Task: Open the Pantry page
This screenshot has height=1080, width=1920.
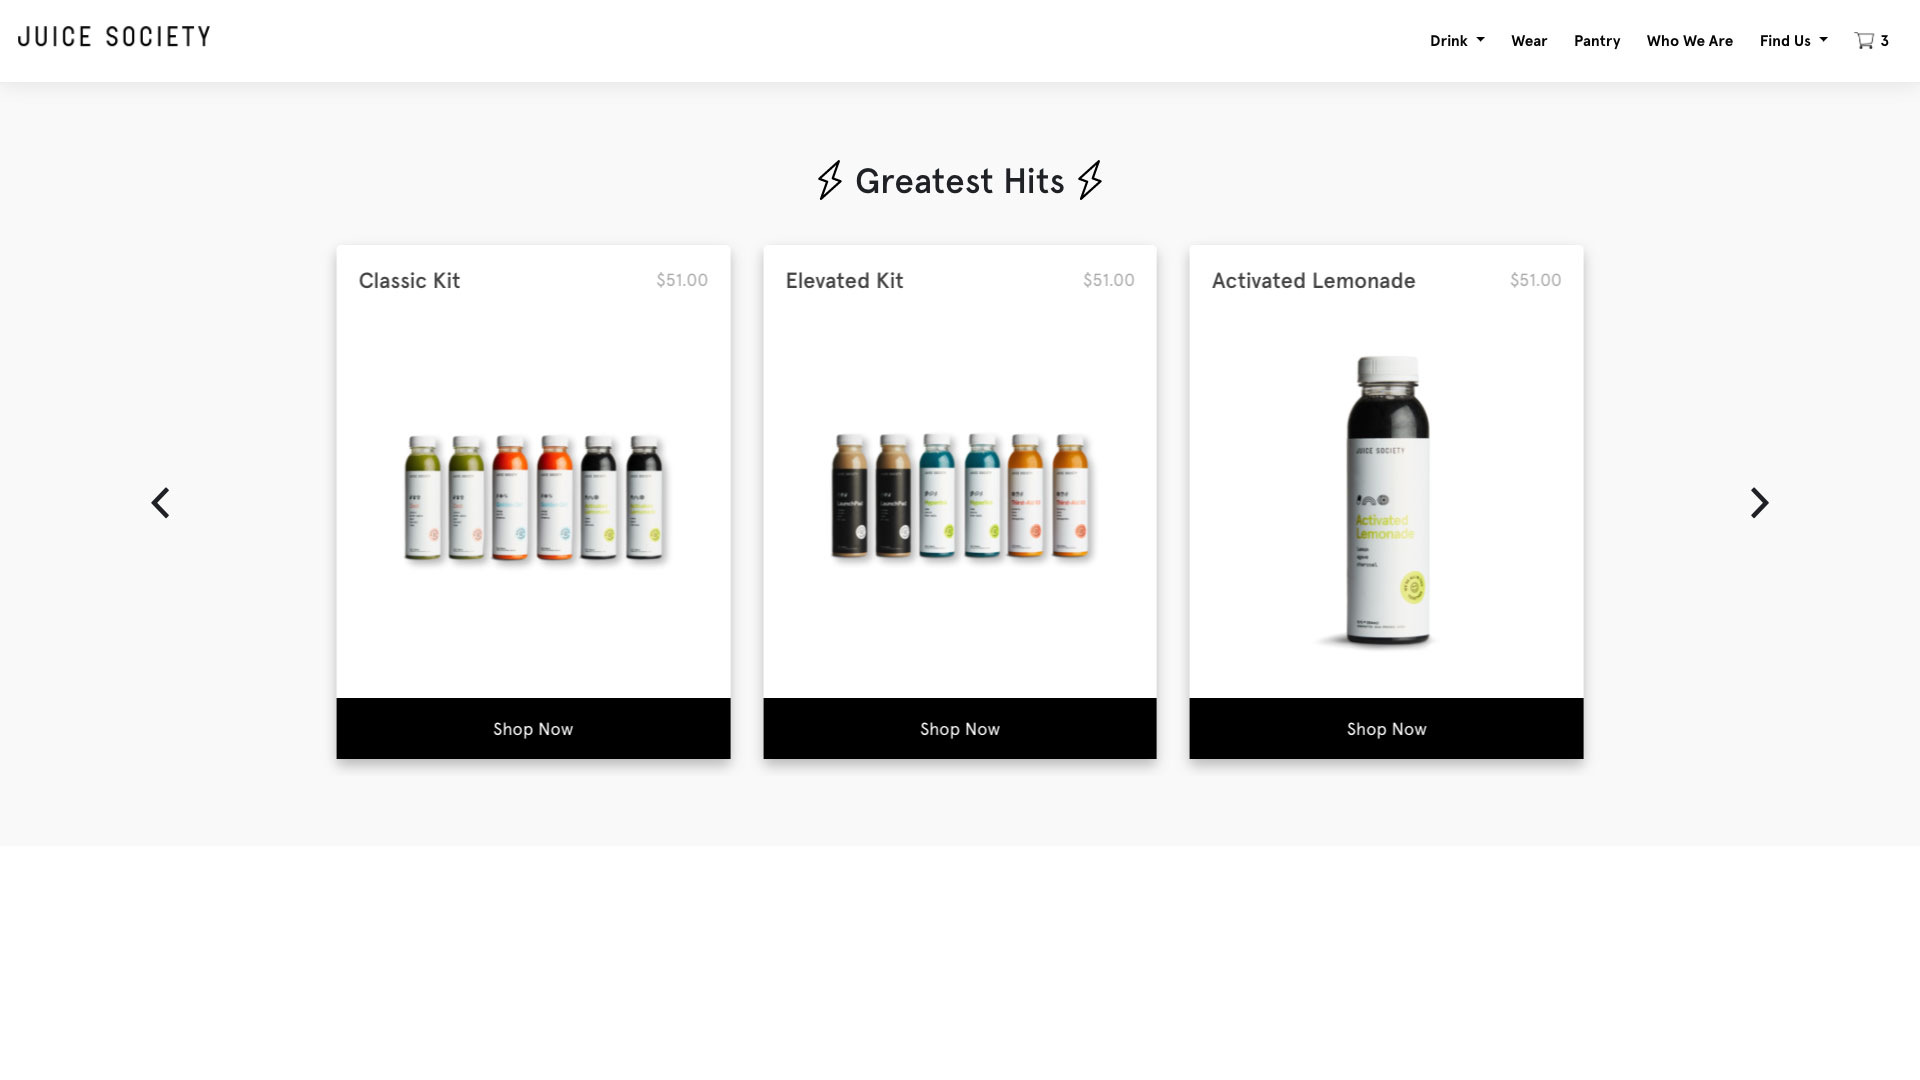Action: coord(1597,41)
